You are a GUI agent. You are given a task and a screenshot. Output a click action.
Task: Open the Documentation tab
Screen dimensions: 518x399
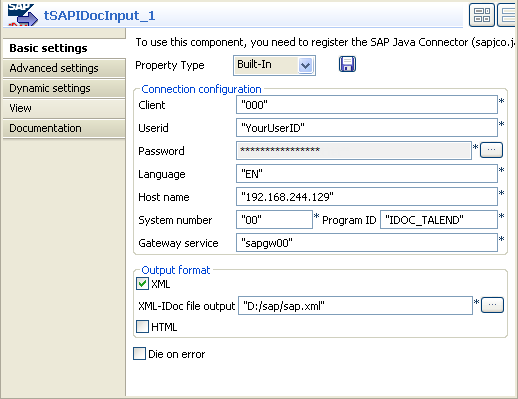click(x=64, y=128)
